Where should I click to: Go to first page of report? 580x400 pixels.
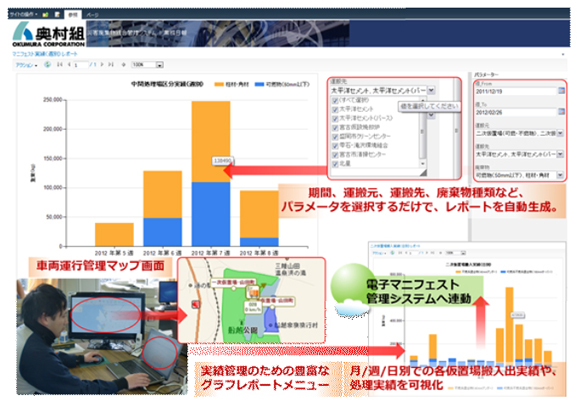coord(59,64)
